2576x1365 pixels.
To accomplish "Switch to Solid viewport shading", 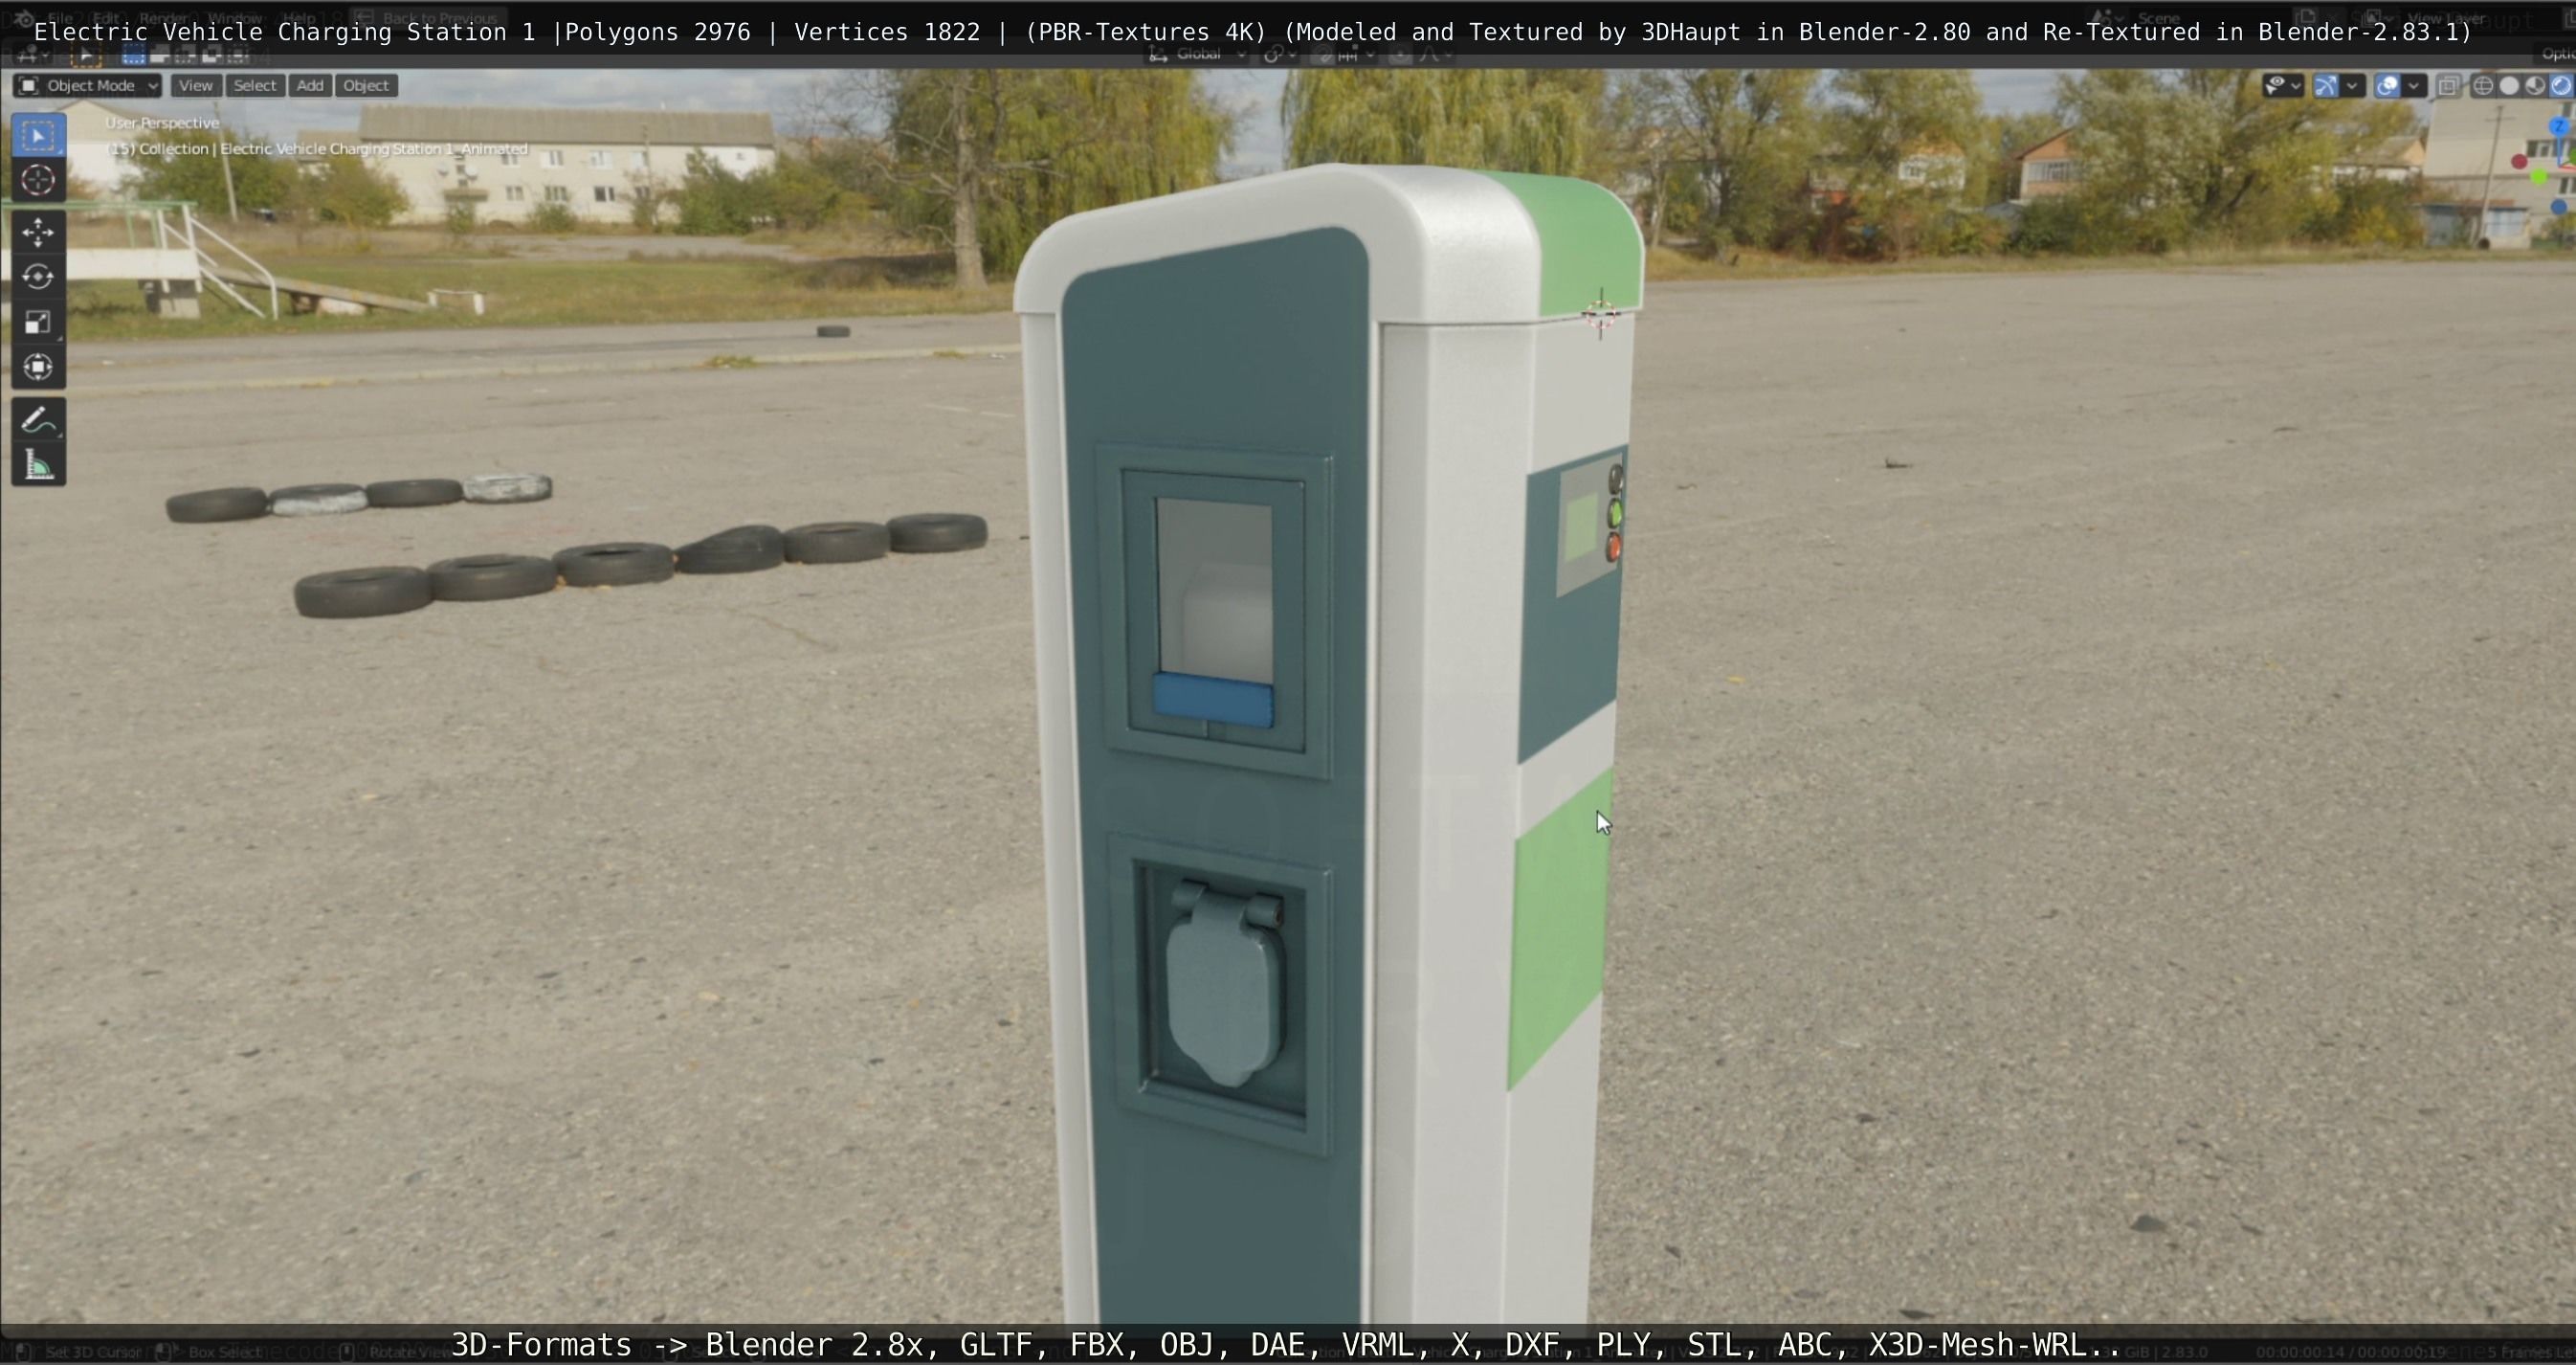I will (2509, 86).
